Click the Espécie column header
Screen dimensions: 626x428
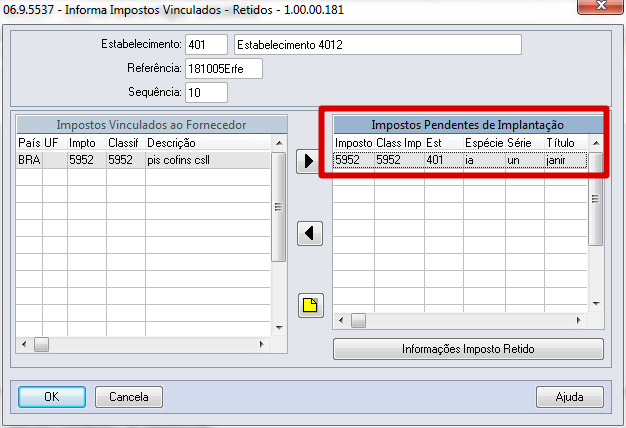point(484,143)
